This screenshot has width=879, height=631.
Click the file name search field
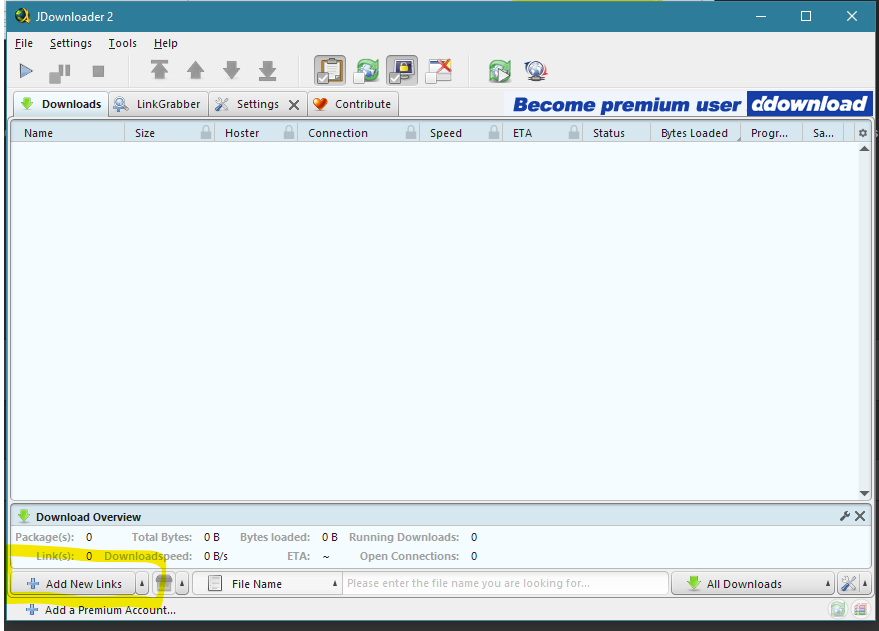505,583
